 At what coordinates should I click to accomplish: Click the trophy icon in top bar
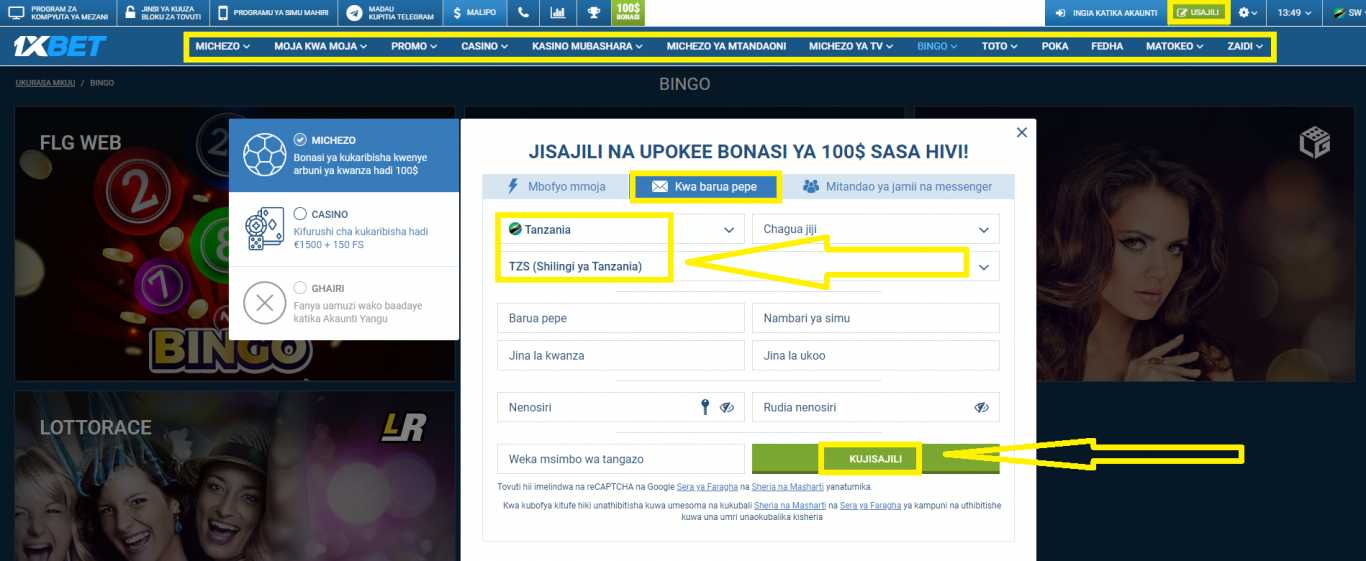[593, 13]
